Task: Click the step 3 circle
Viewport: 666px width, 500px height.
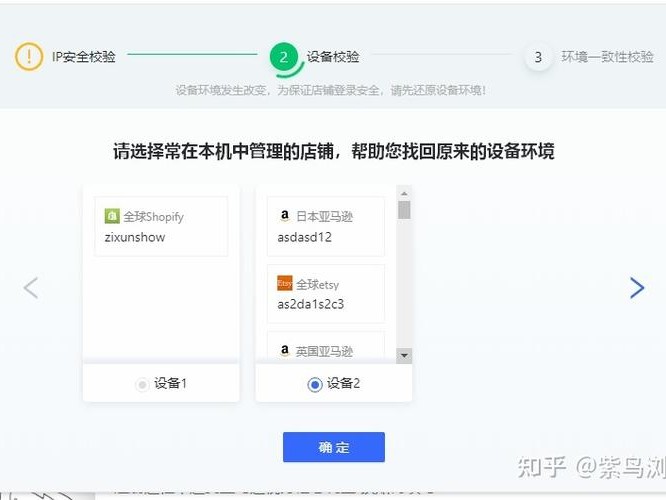Action: point(538,57)
